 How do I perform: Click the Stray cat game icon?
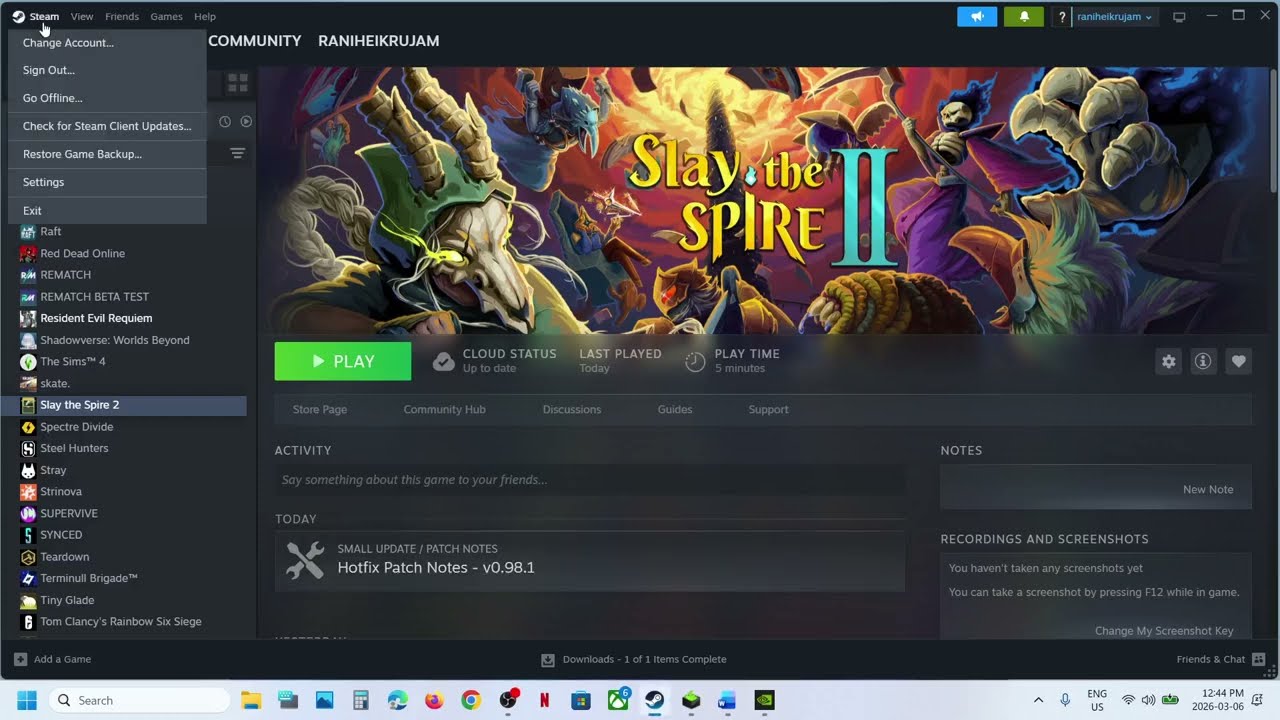pyautogui.click(x=28, y=470)
